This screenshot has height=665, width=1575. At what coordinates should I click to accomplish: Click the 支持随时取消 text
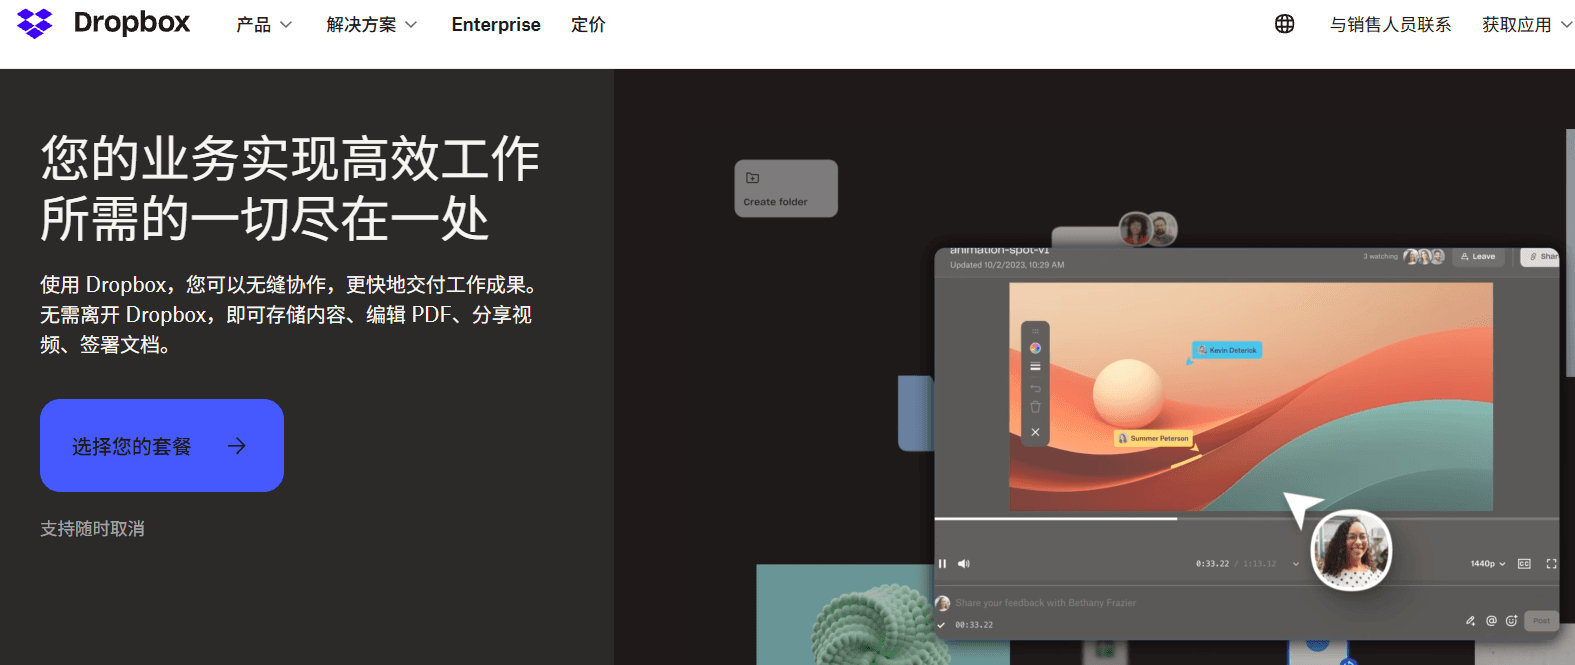click(92, 528)
